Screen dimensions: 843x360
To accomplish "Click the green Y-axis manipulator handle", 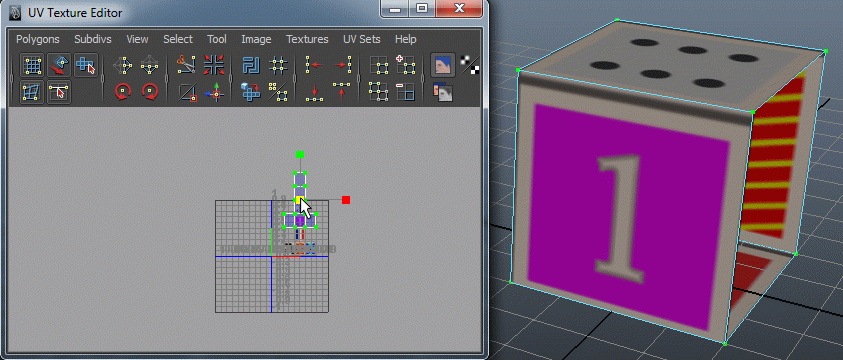I will (x=300, y=154).
